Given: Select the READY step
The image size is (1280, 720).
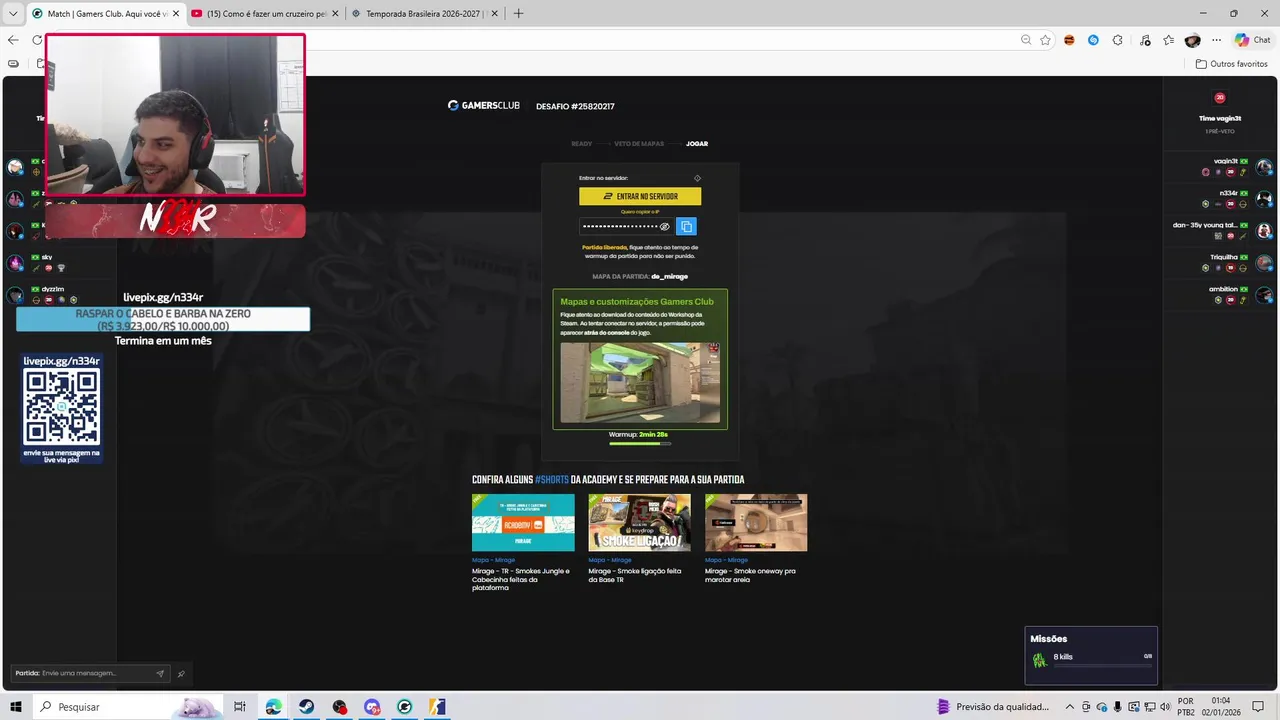Looking at the screenshot, I should [x=581, y=144].
